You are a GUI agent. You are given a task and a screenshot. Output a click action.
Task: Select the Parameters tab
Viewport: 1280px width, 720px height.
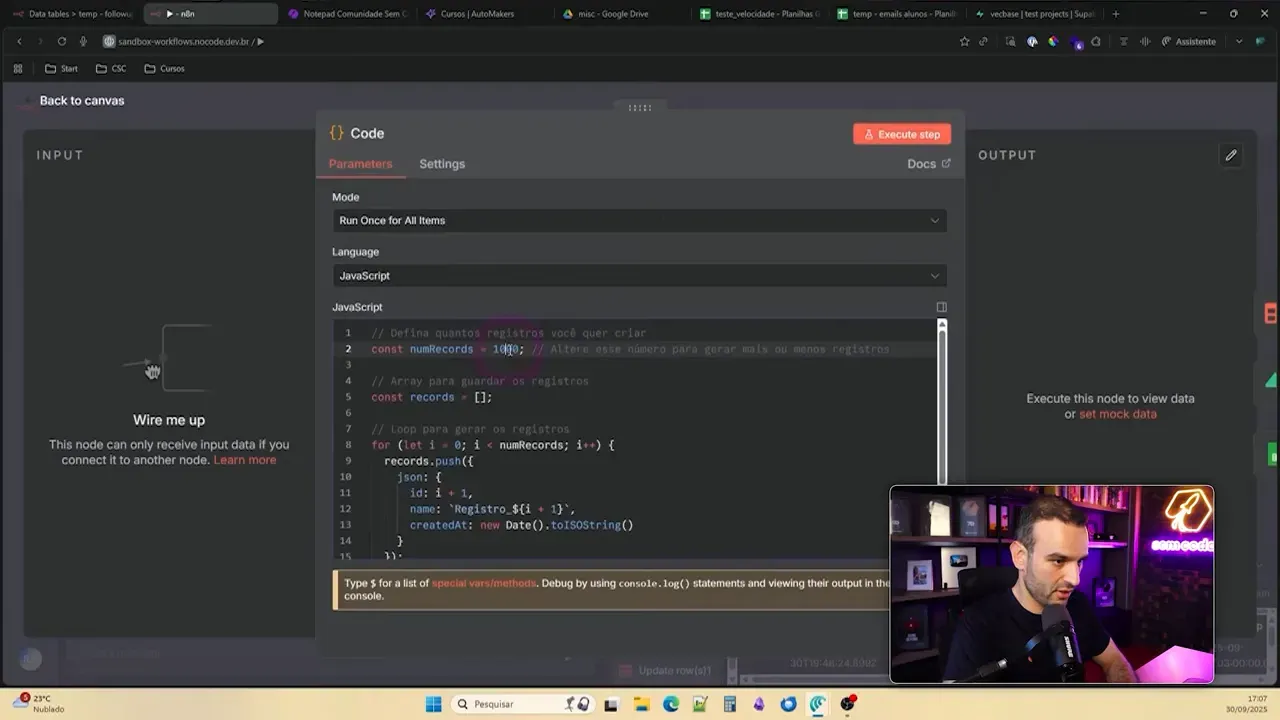tap(361, 163)
